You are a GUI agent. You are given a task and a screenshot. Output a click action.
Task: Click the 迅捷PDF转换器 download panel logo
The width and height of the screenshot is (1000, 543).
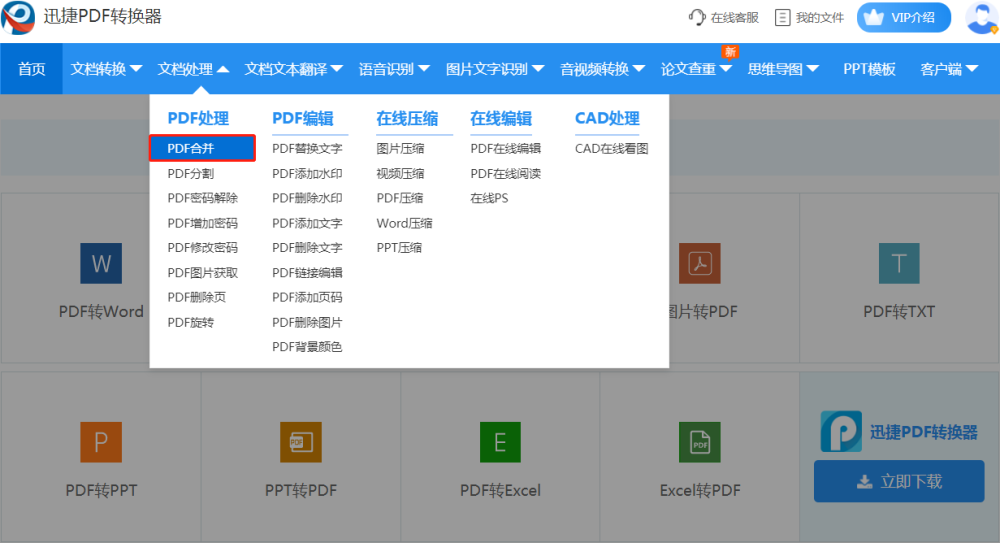[x=841, y=431]
